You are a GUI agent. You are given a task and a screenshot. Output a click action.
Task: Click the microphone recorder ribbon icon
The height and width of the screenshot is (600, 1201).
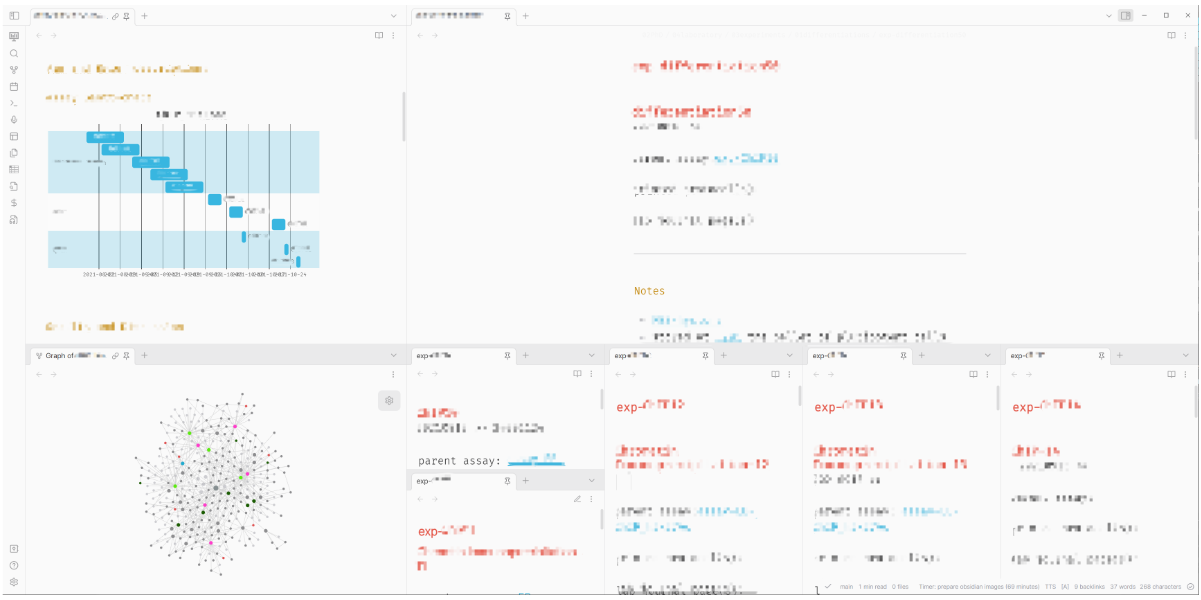tap(14, 120)
